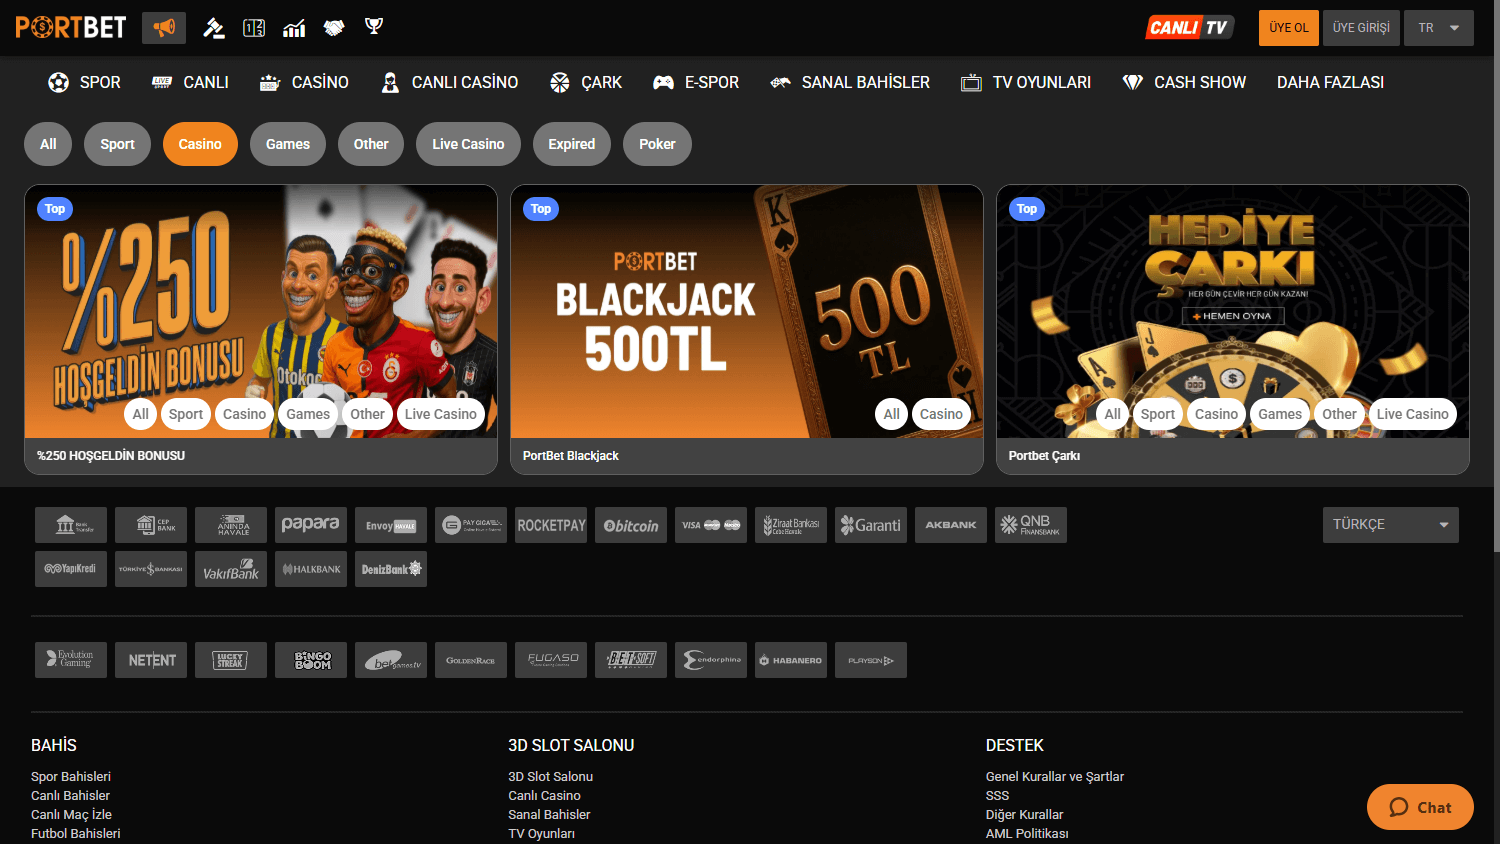Image resolution: width=1500 pixels, height=844 pixels.
Task: Toggle the Sport promotions filter
Action: point(117,144)
